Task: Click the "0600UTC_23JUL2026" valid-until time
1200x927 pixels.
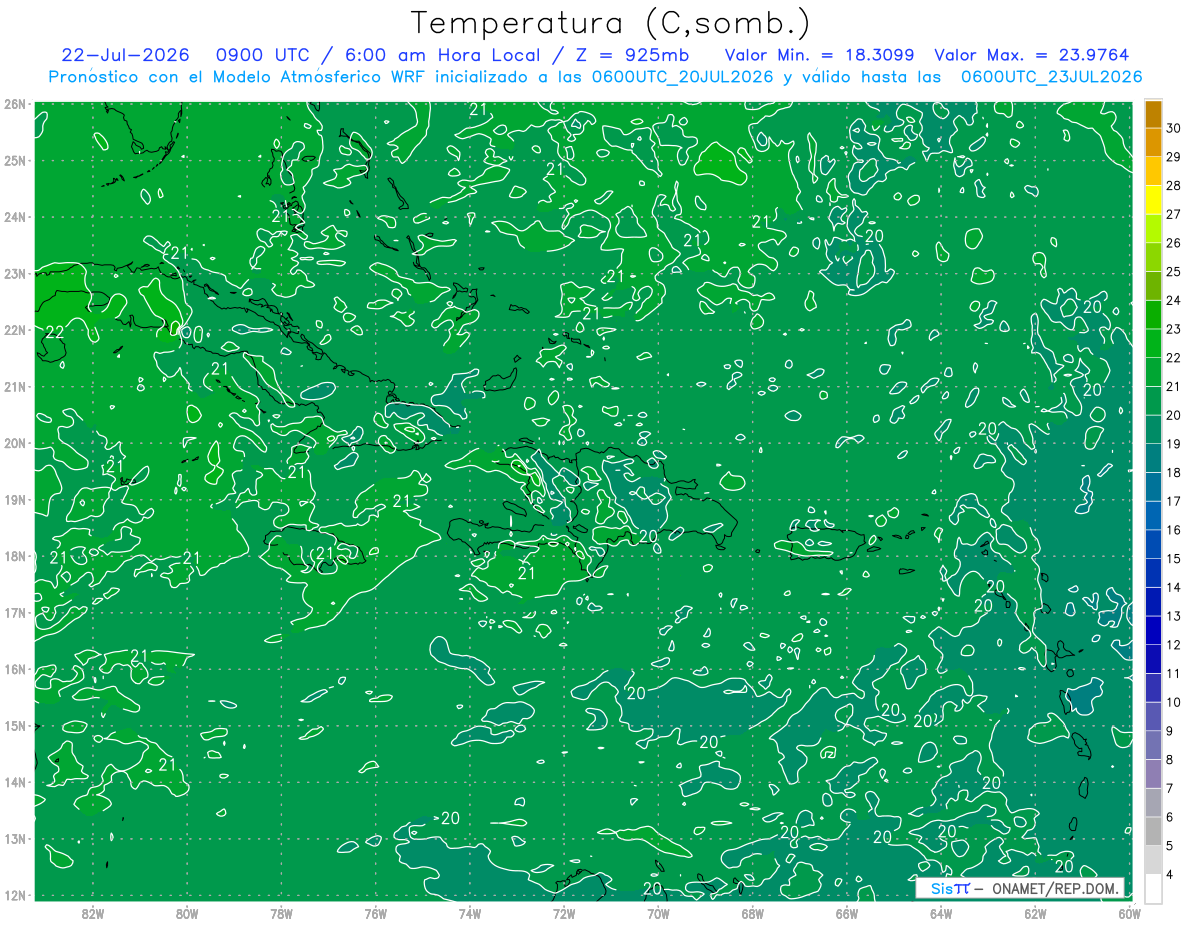Action: [x=1051, y=77]
